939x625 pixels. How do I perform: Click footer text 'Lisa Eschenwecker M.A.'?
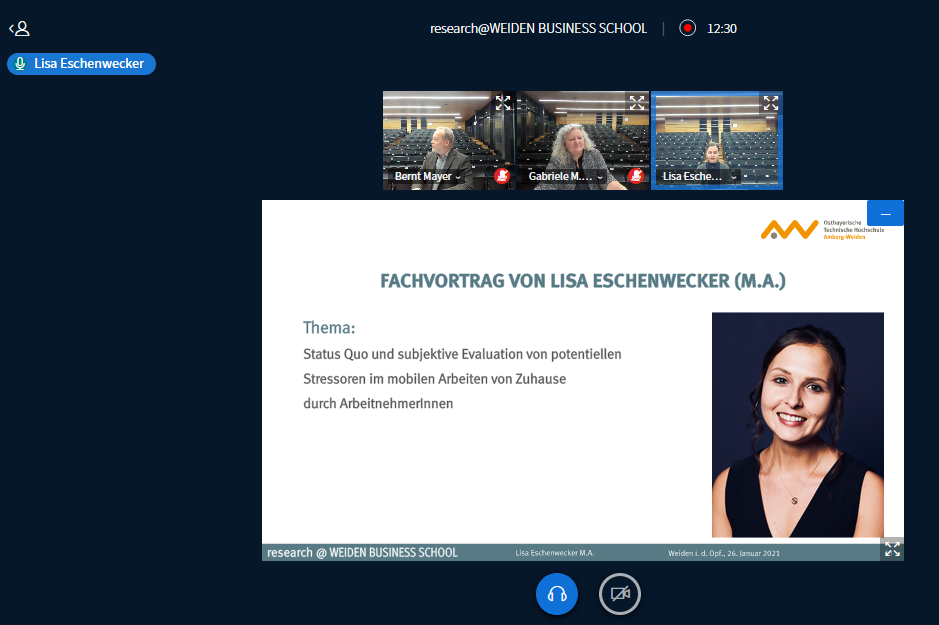(555, 553)
